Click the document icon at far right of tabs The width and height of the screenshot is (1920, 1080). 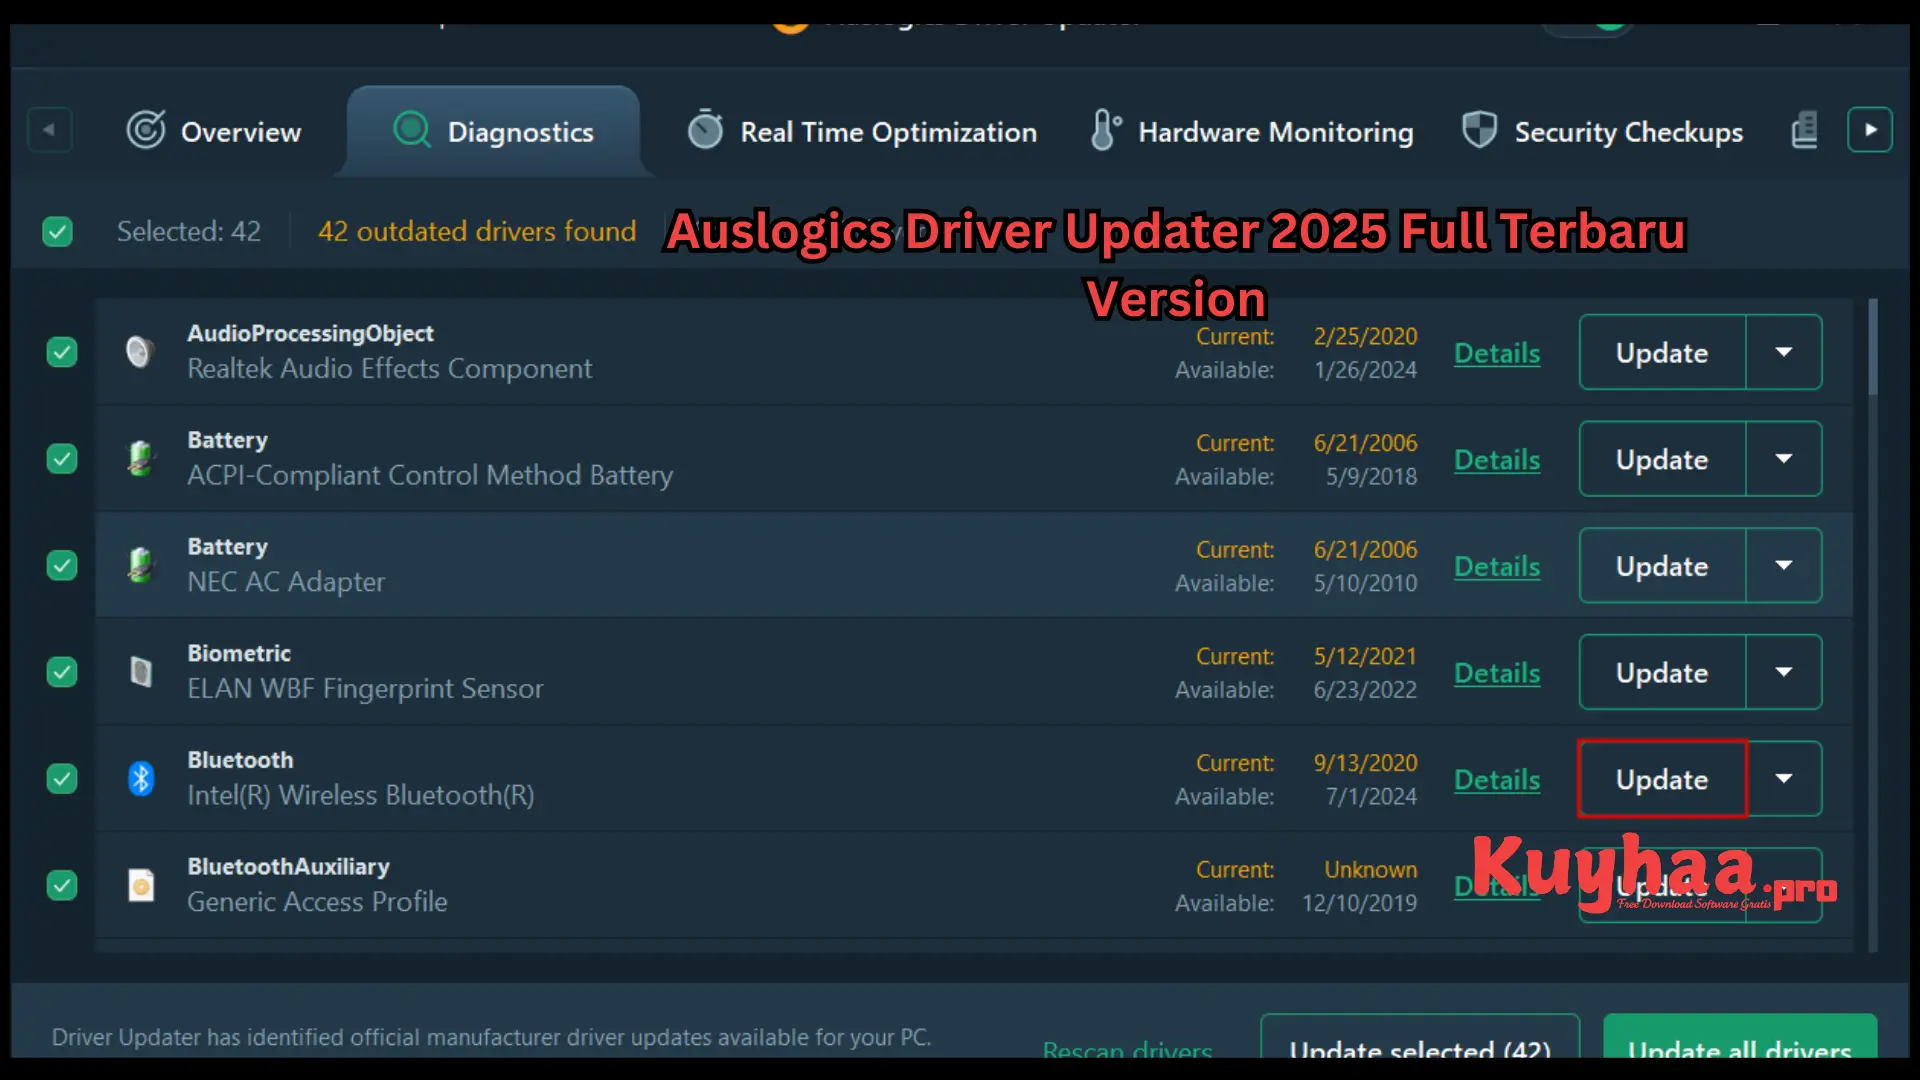point(1803,130)
